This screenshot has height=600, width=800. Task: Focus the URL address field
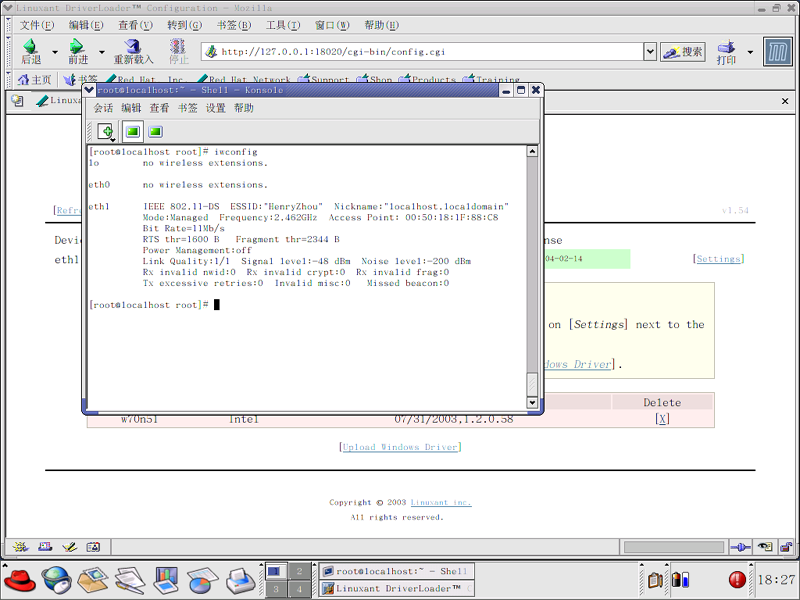423,52
